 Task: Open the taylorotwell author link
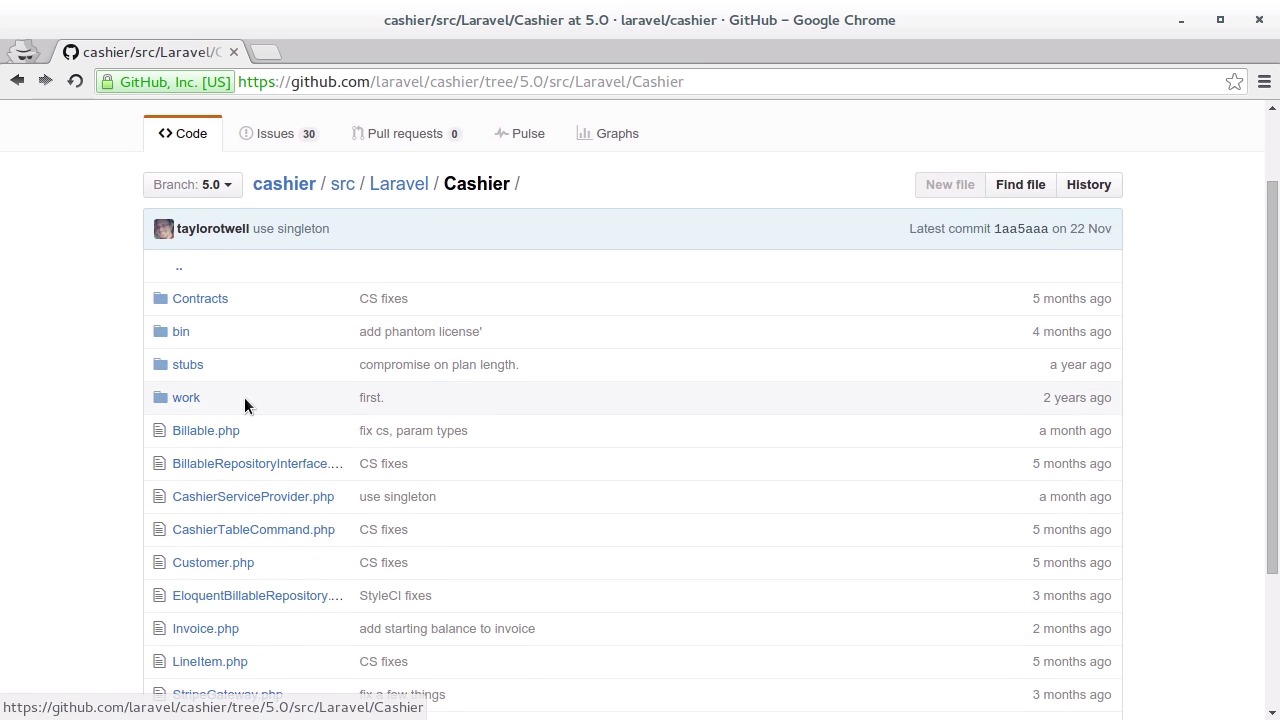click(213, 229)
